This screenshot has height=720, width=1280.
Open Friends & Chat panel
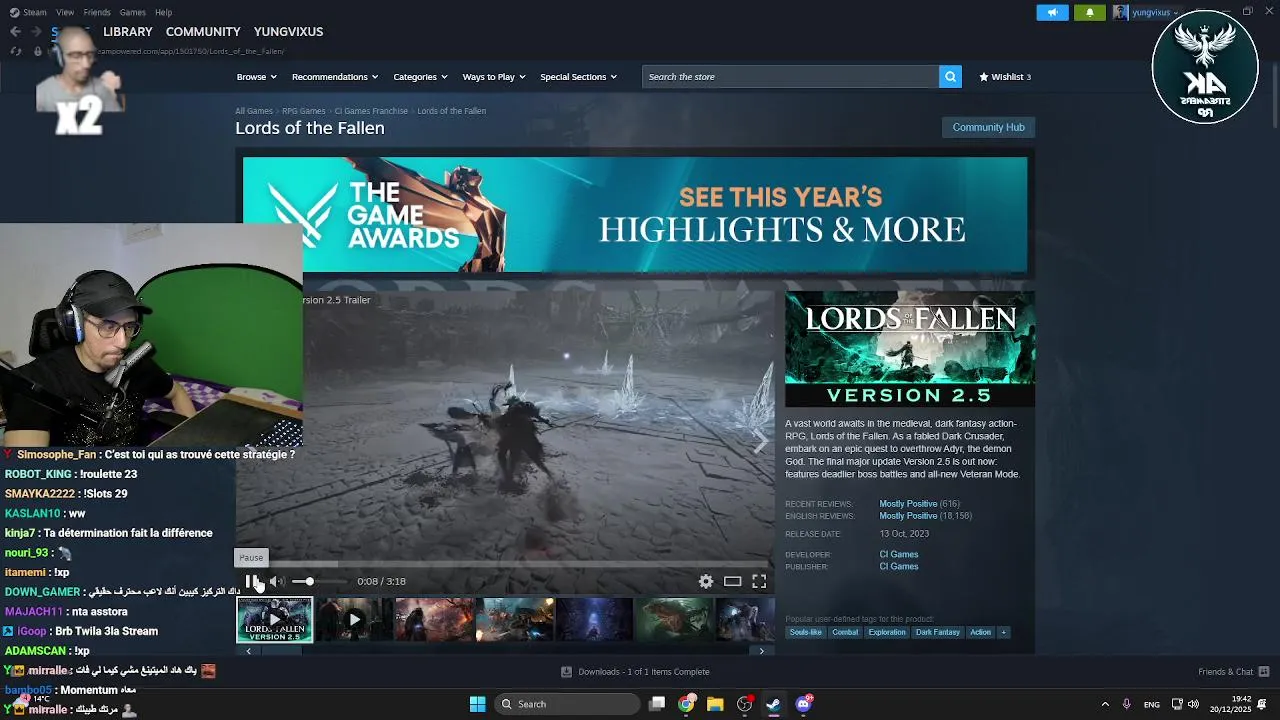pos(1233,672)
